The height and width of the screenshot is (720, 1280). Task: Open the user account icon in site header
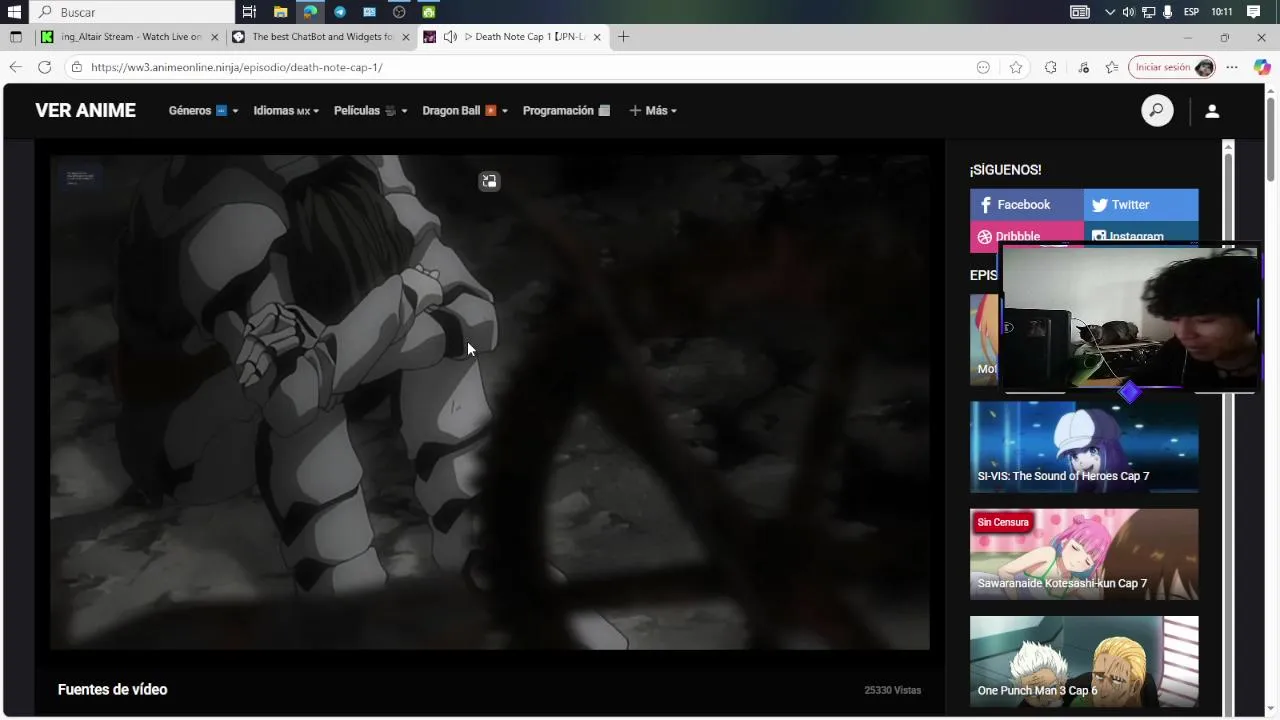click(x=1212, y=111)
